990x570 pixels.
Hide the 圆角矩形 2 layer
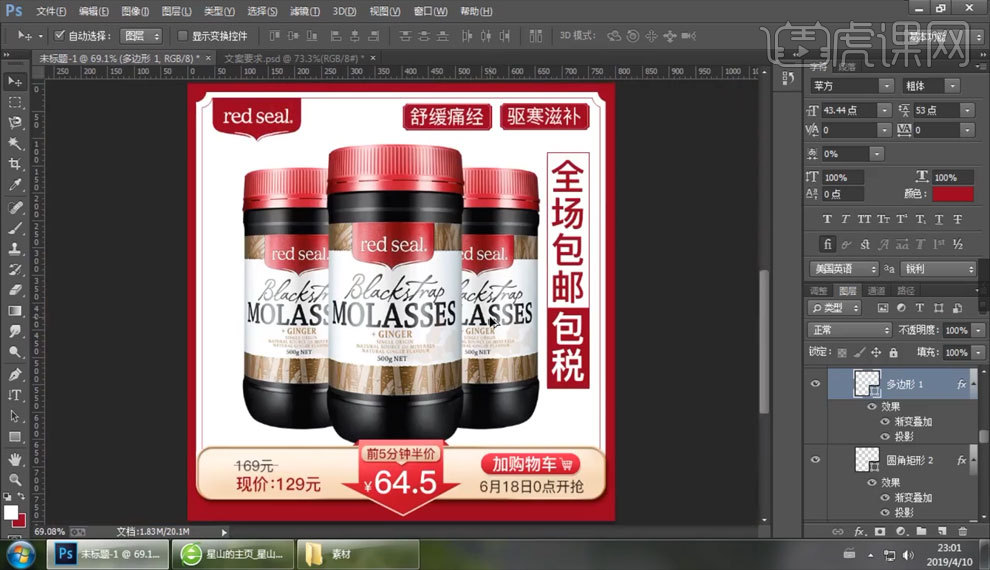[x=815, y=460]
